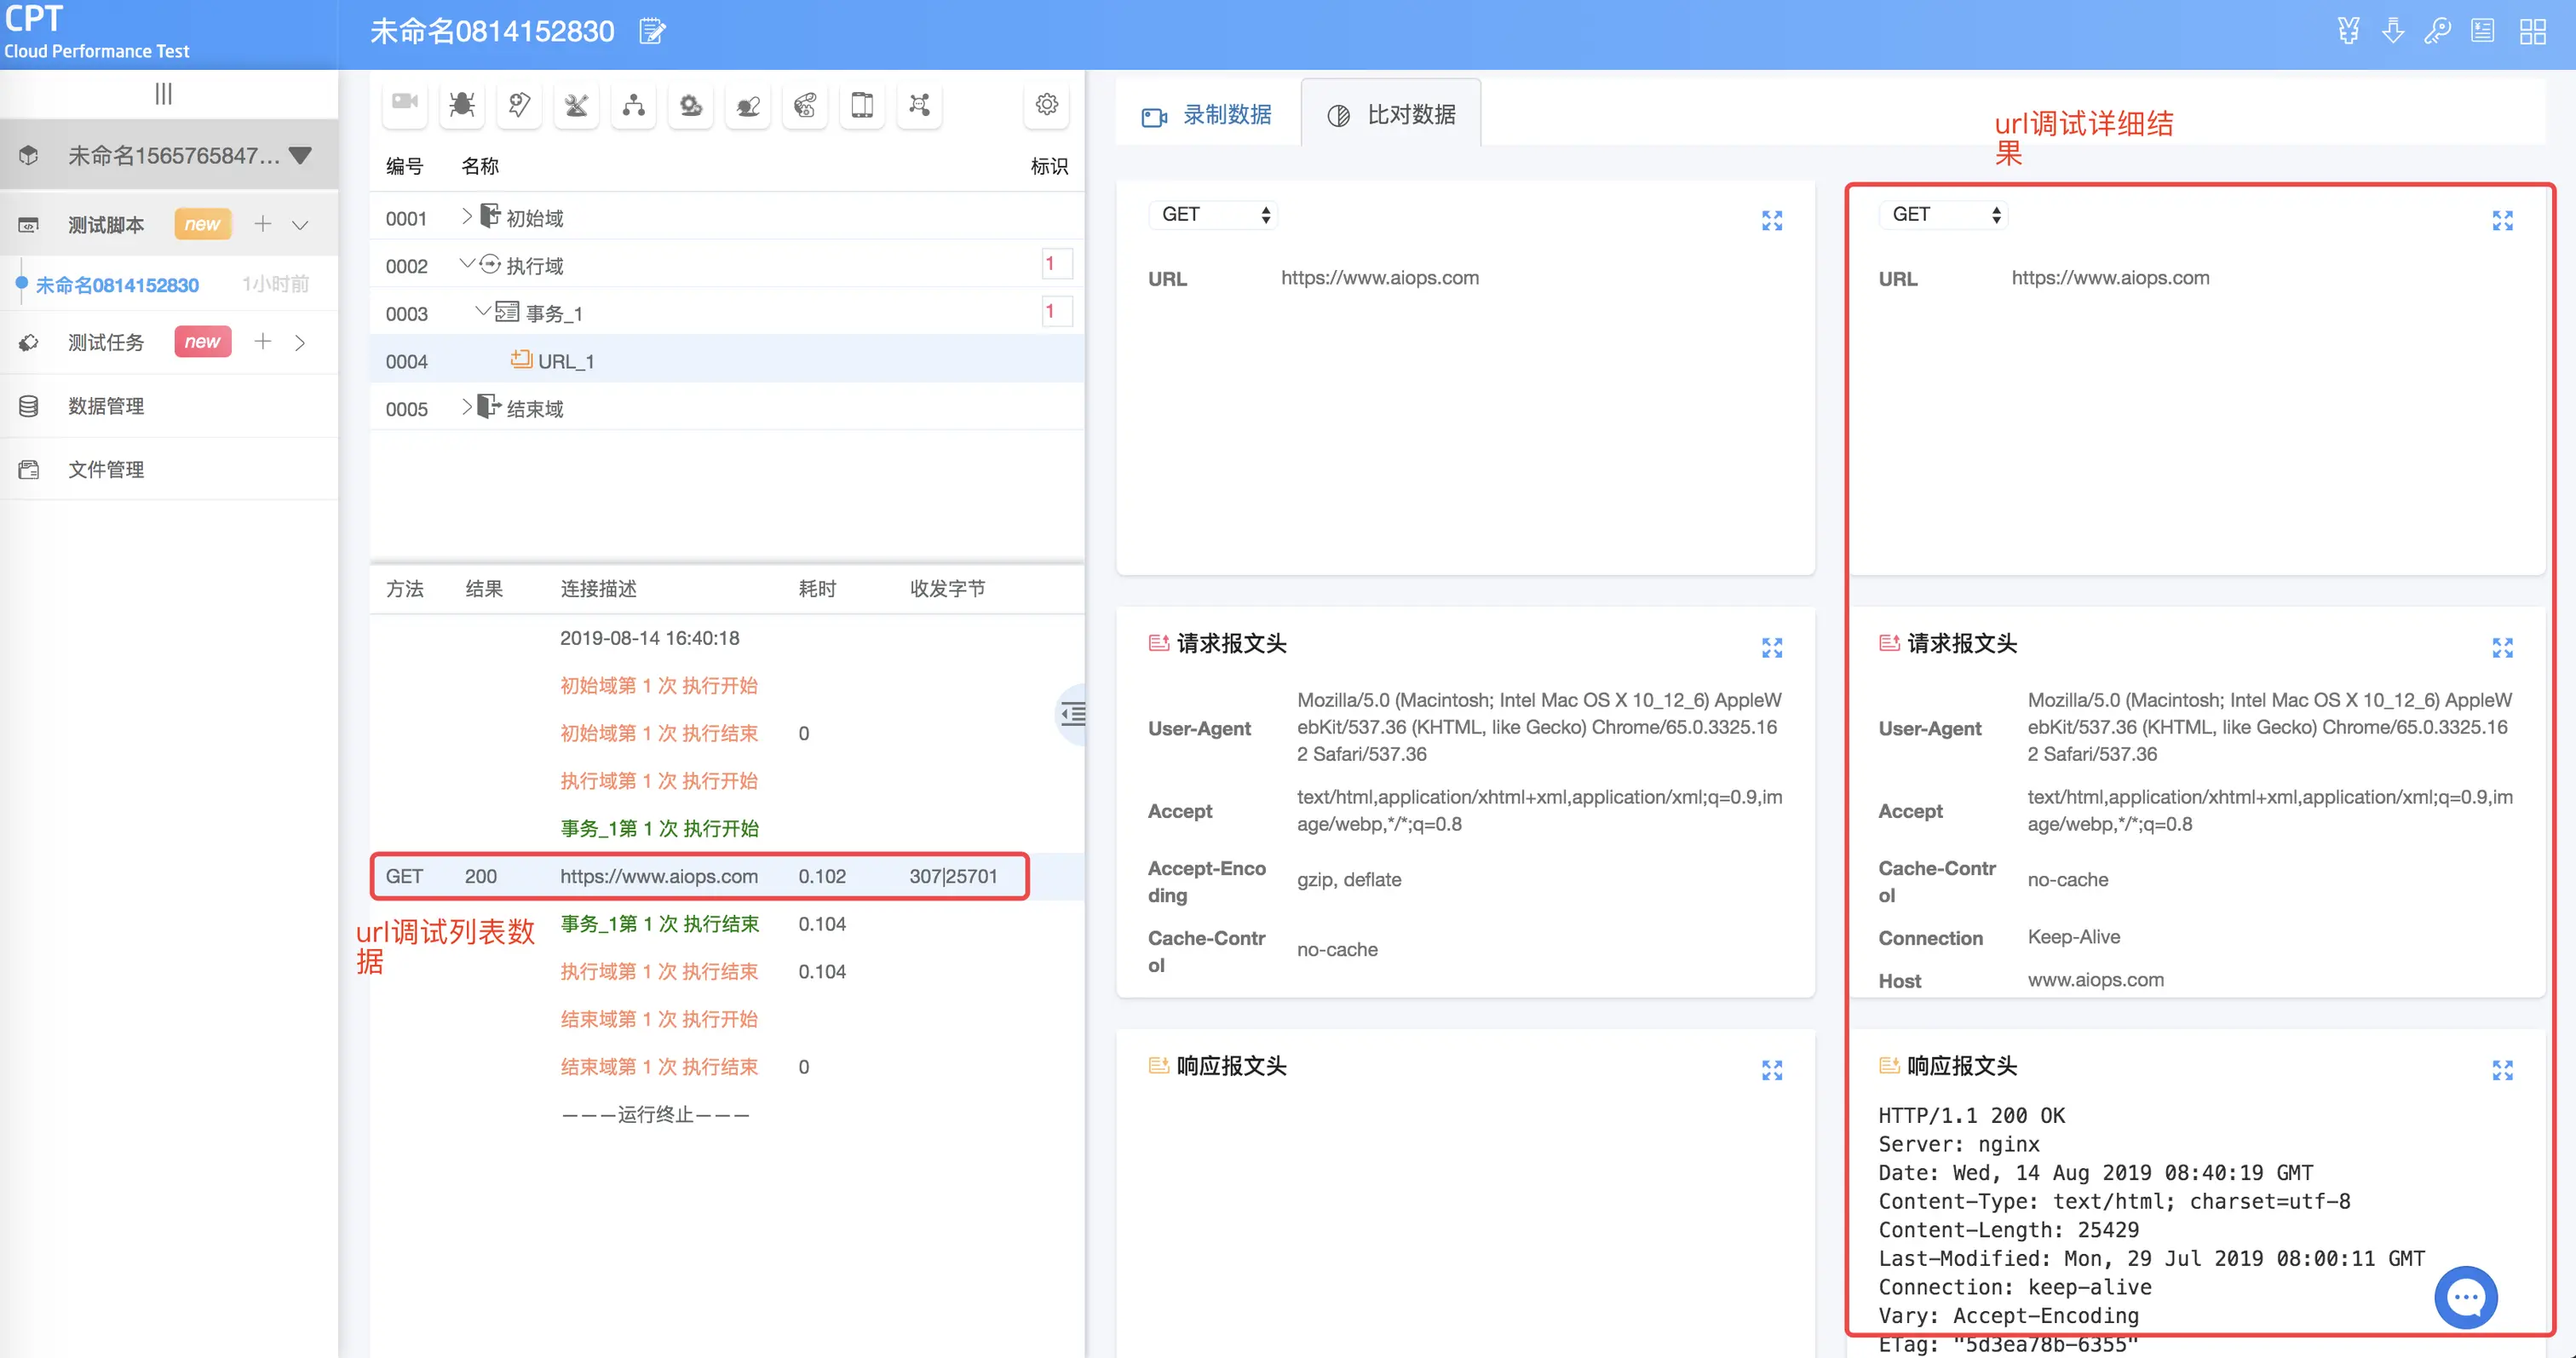2576x1358 pixels.
Task: Open project dropdown 未命名1565765847
Action: pyautogui.click(x=300, y=156)
